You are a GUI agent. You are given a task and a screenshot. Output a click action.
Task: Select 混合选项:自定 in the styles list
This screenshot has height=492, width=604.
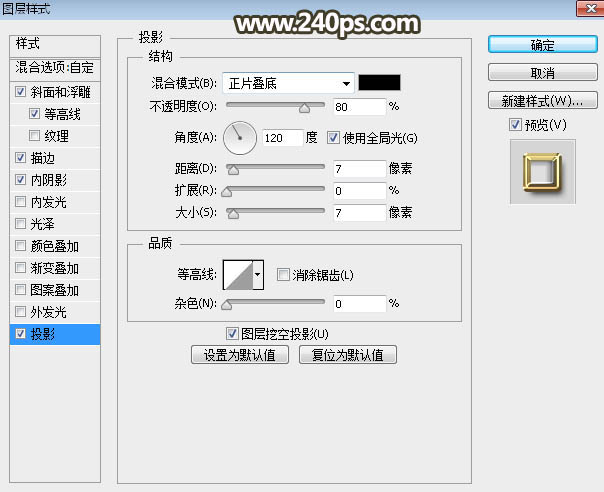click(55, 68)
